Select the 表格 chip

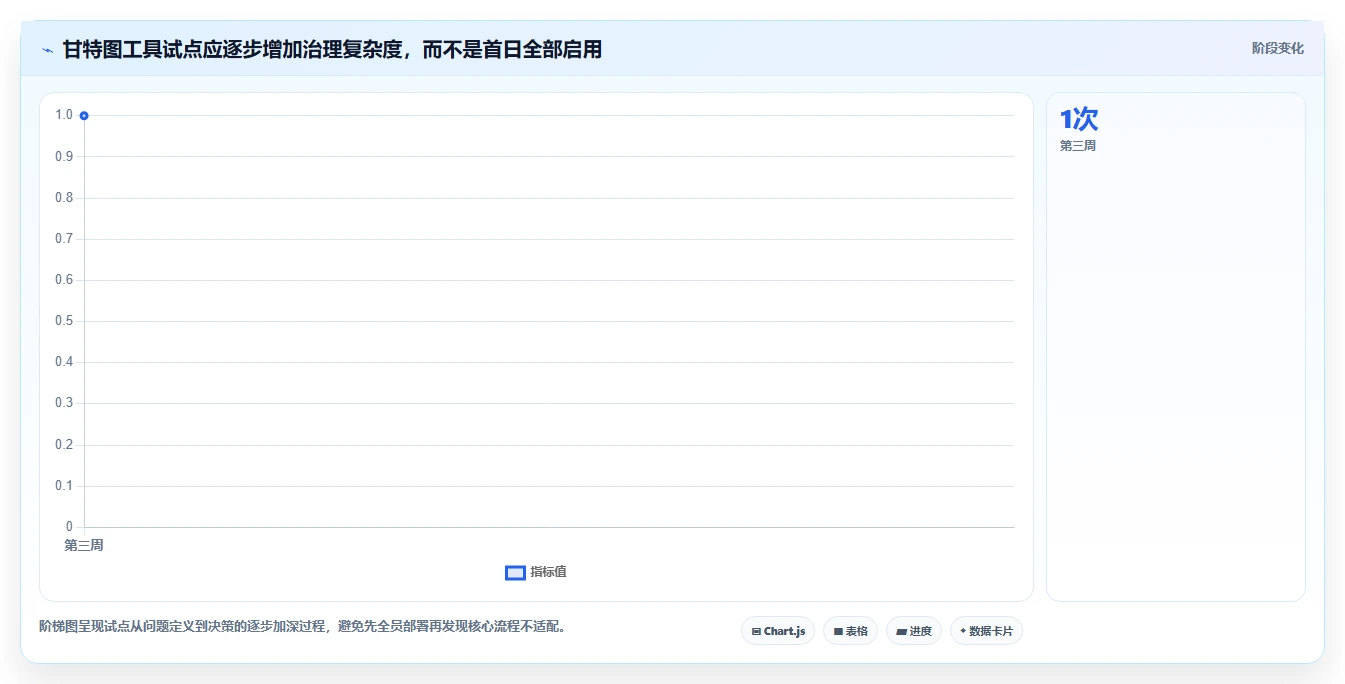[850, 631]
